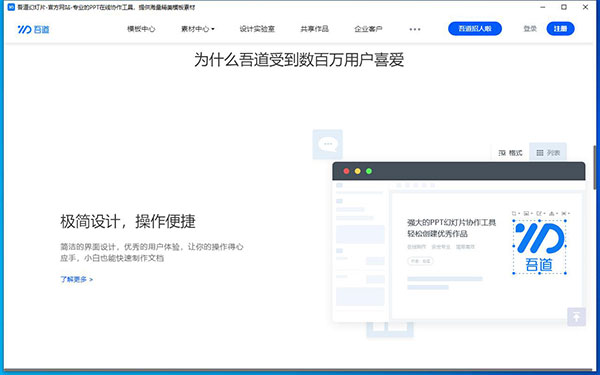This screenshot has height=375, width=600.
Task: Click the title 为什么吾道受到数百万用户喜爱
Action: [299, 60]
